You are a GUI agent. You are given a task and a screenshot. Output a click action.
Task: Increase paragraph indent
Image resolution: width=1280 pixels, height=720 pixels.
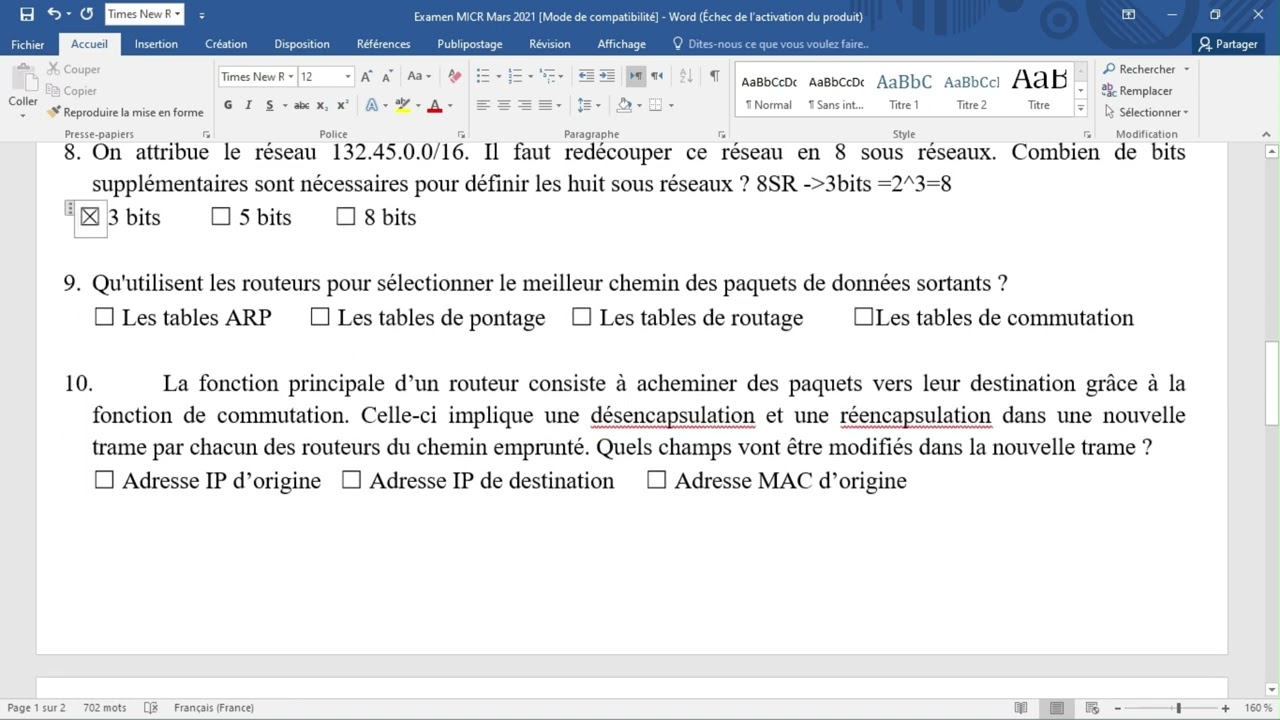pos(607,76)
